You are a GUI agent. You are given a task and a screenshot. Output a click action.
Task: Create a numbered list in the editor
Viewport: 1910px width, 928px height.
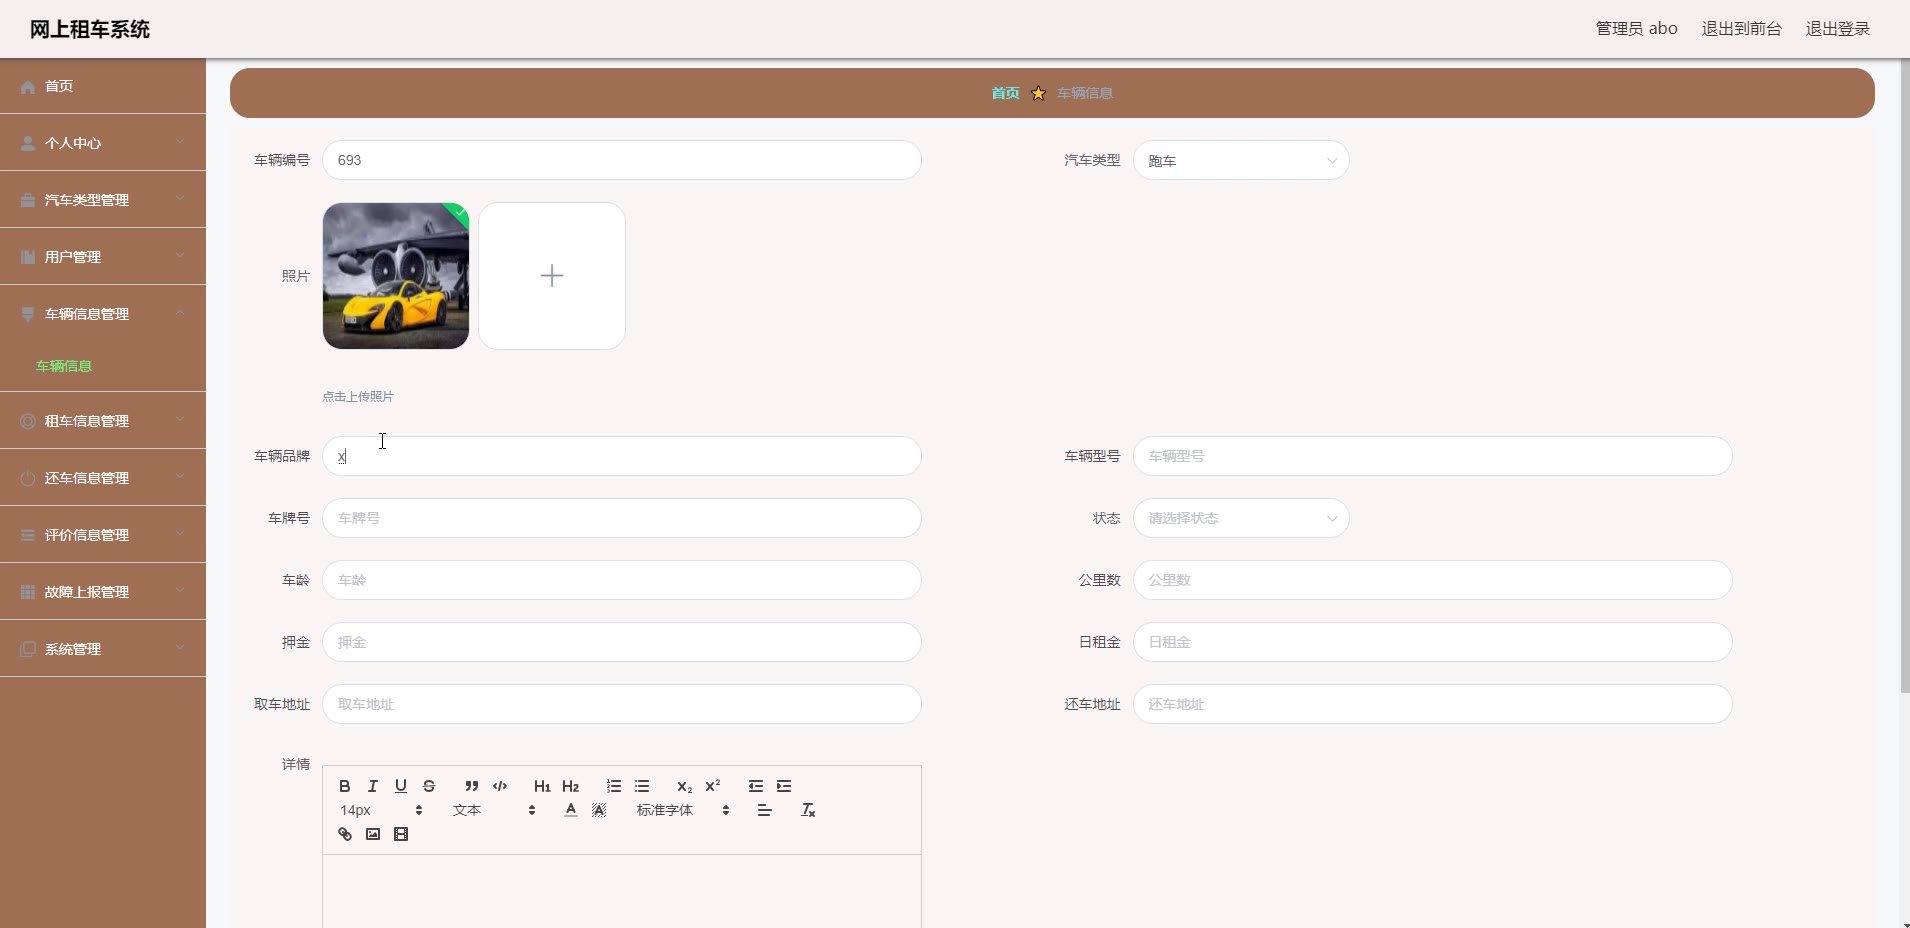pyautogui.click(x=614, y=786)
